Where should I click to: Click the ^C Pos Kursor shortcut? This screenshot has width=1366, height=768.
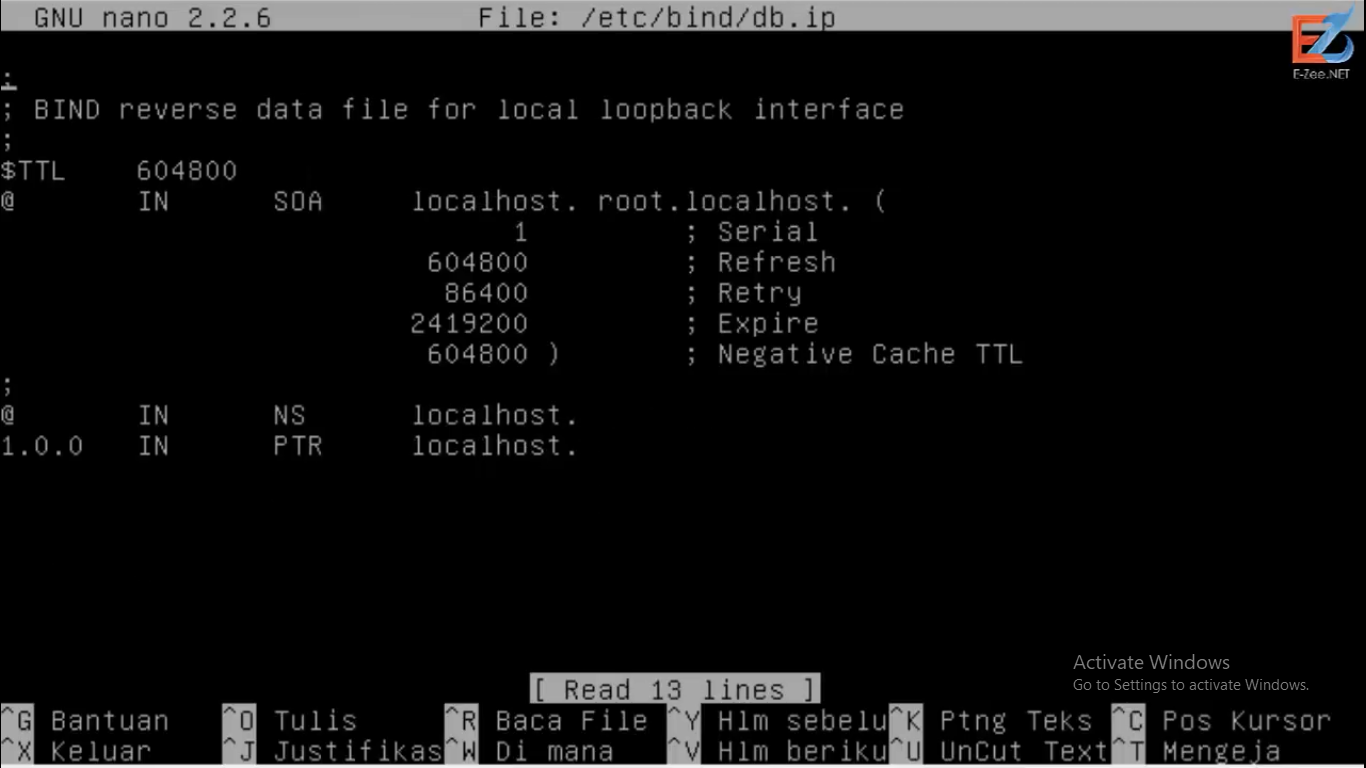[1221, 721]
